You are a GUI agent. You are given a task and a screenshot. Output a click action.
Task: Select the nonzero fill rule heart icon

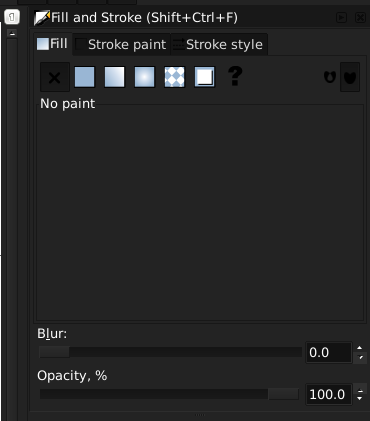[350, 77]
